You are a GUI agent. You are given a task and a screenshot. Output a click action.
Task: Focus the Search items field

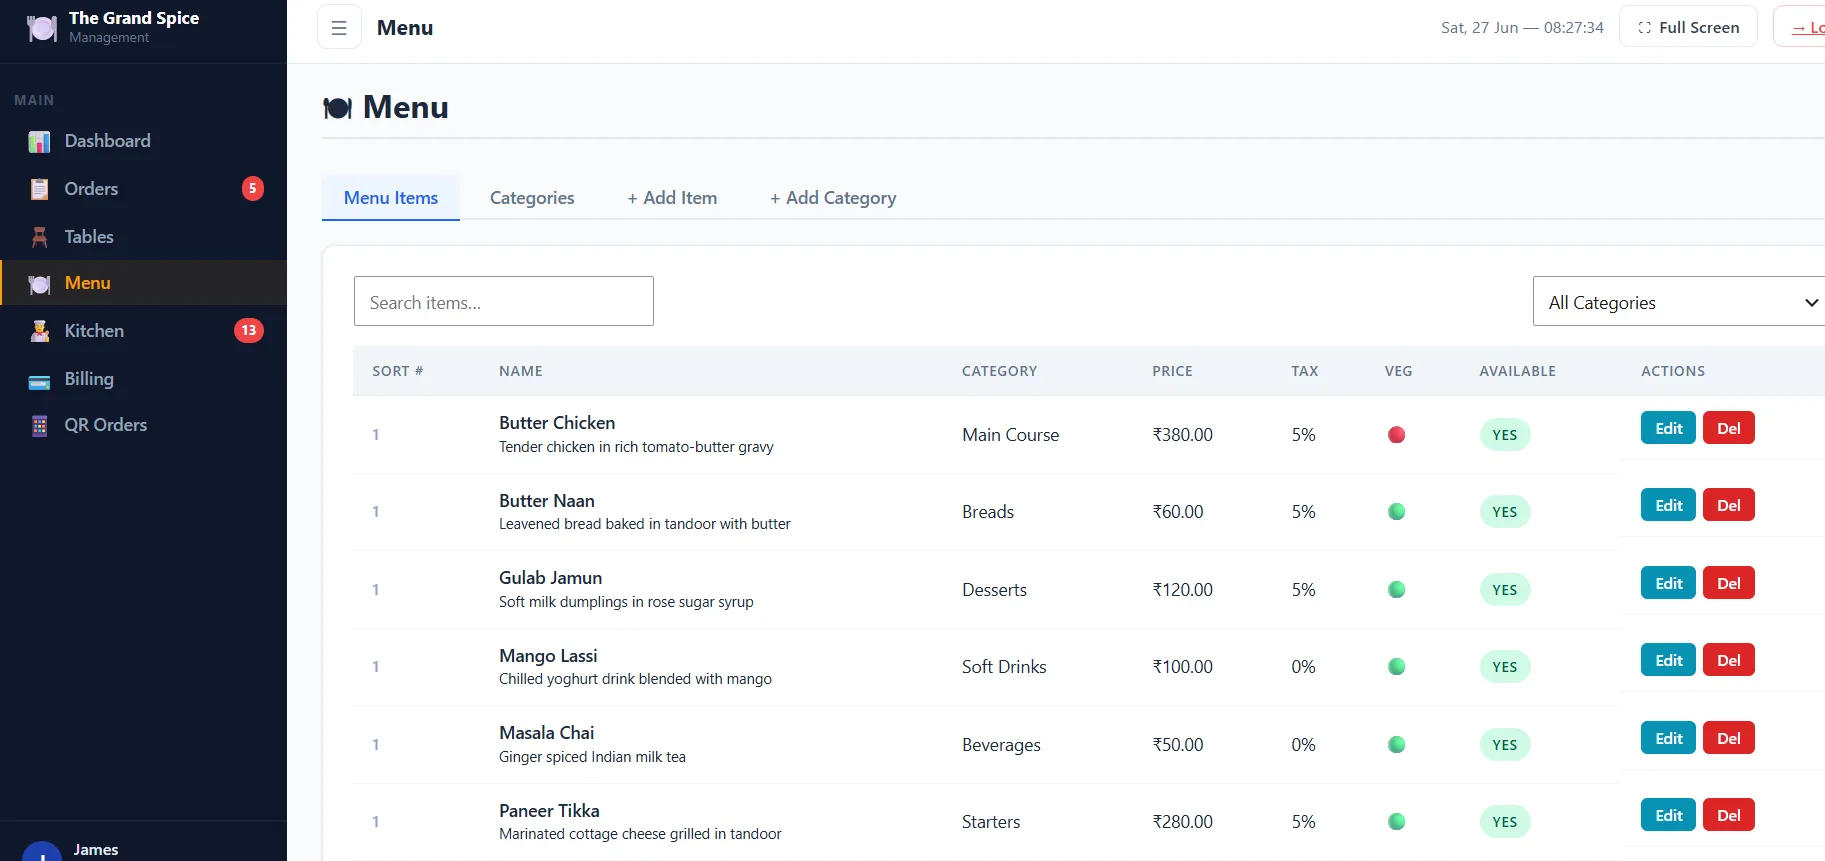(x=504, y=301)
